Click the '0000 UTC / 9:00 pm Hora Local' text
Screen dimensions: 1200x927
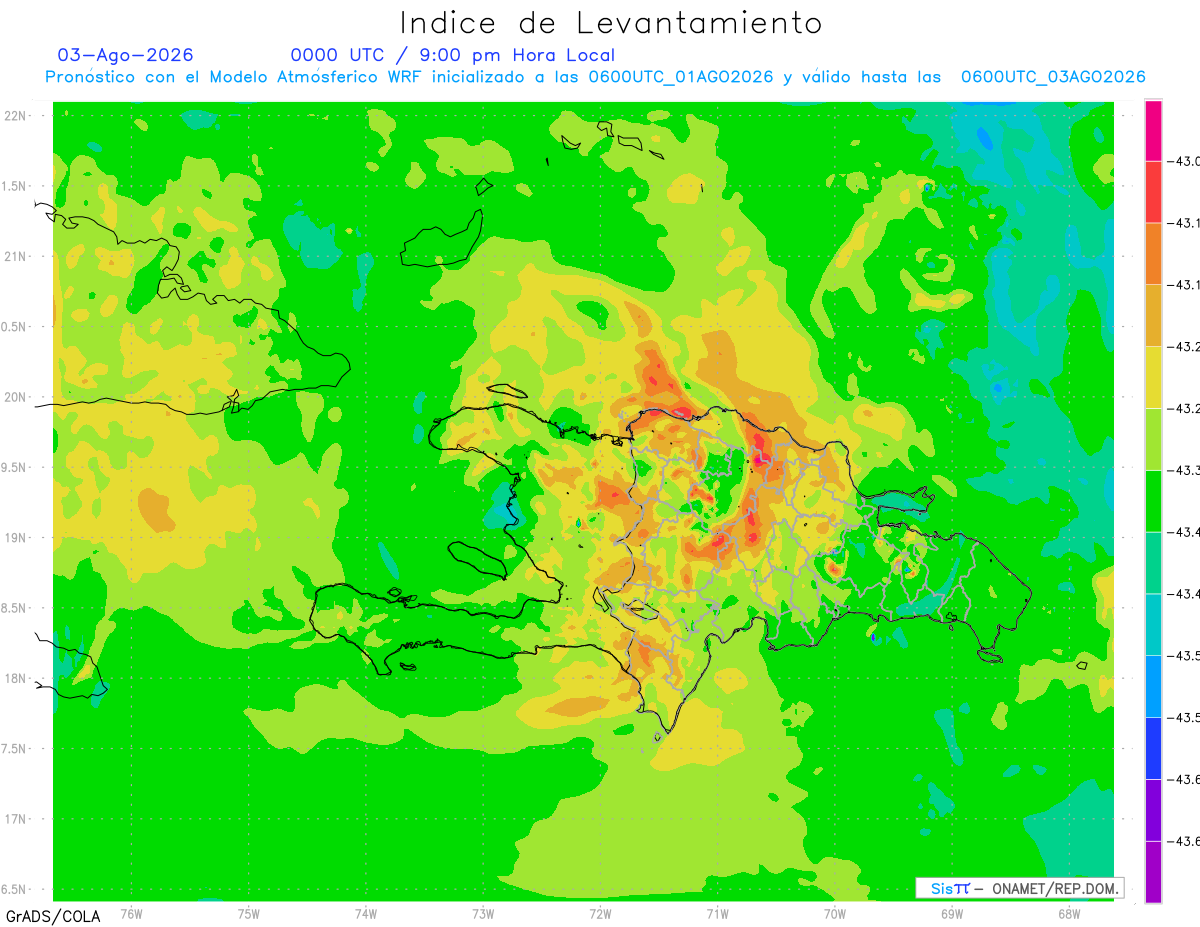(453, 55)
